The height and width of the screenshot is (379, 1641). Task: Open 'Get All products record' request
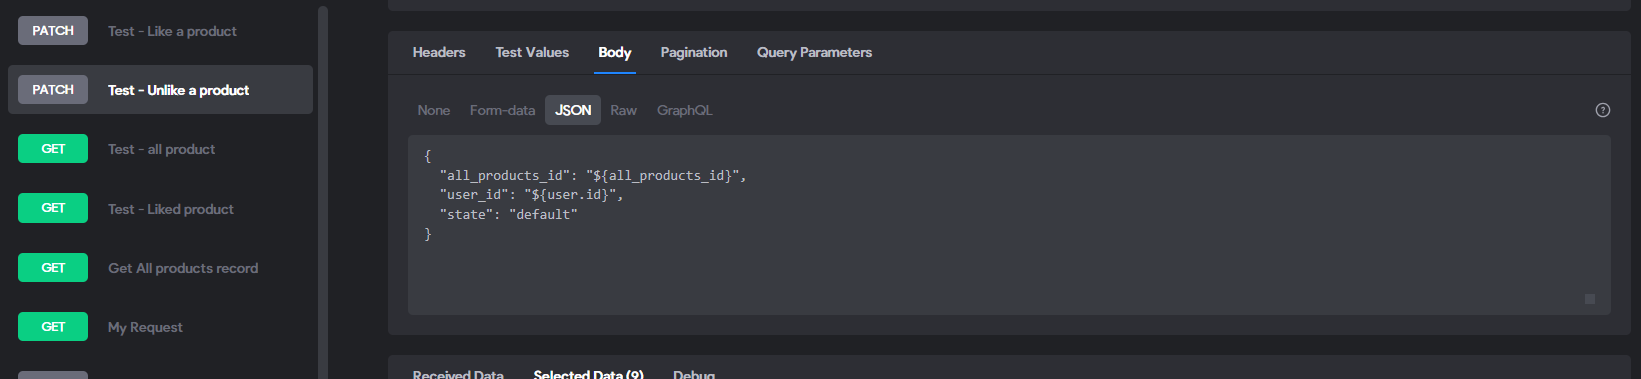pyautogui.click(x=183, y=268)
